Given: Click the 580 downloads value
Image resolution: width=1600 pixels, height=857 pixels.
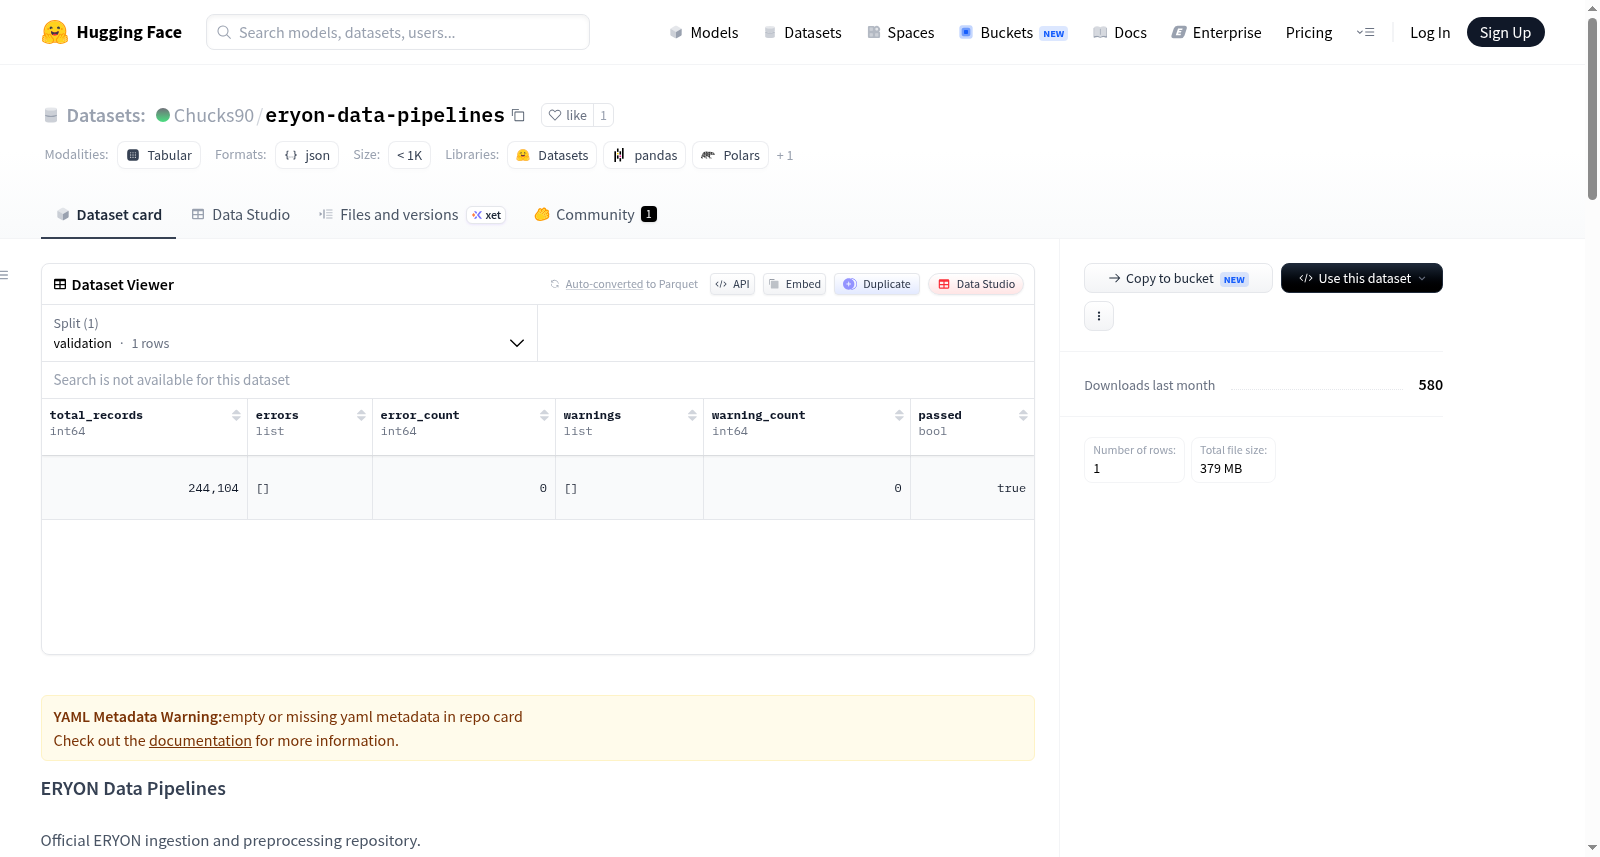Looking at the screenshot, I should [1430, 385].
